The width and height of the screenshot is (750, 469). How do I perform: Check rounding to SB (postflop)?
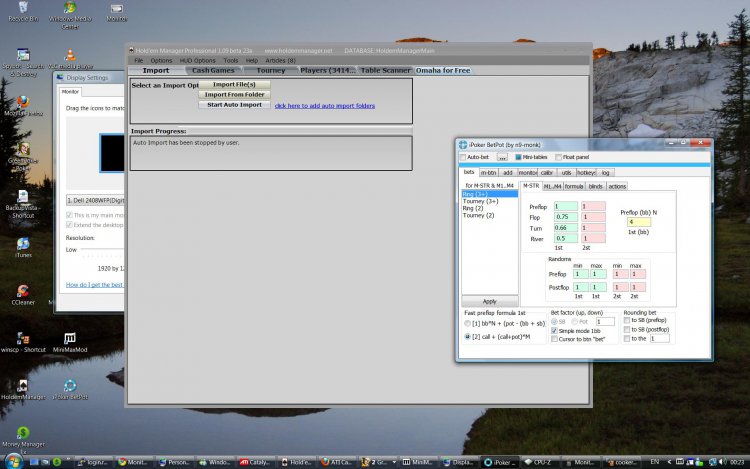point(627,329)
